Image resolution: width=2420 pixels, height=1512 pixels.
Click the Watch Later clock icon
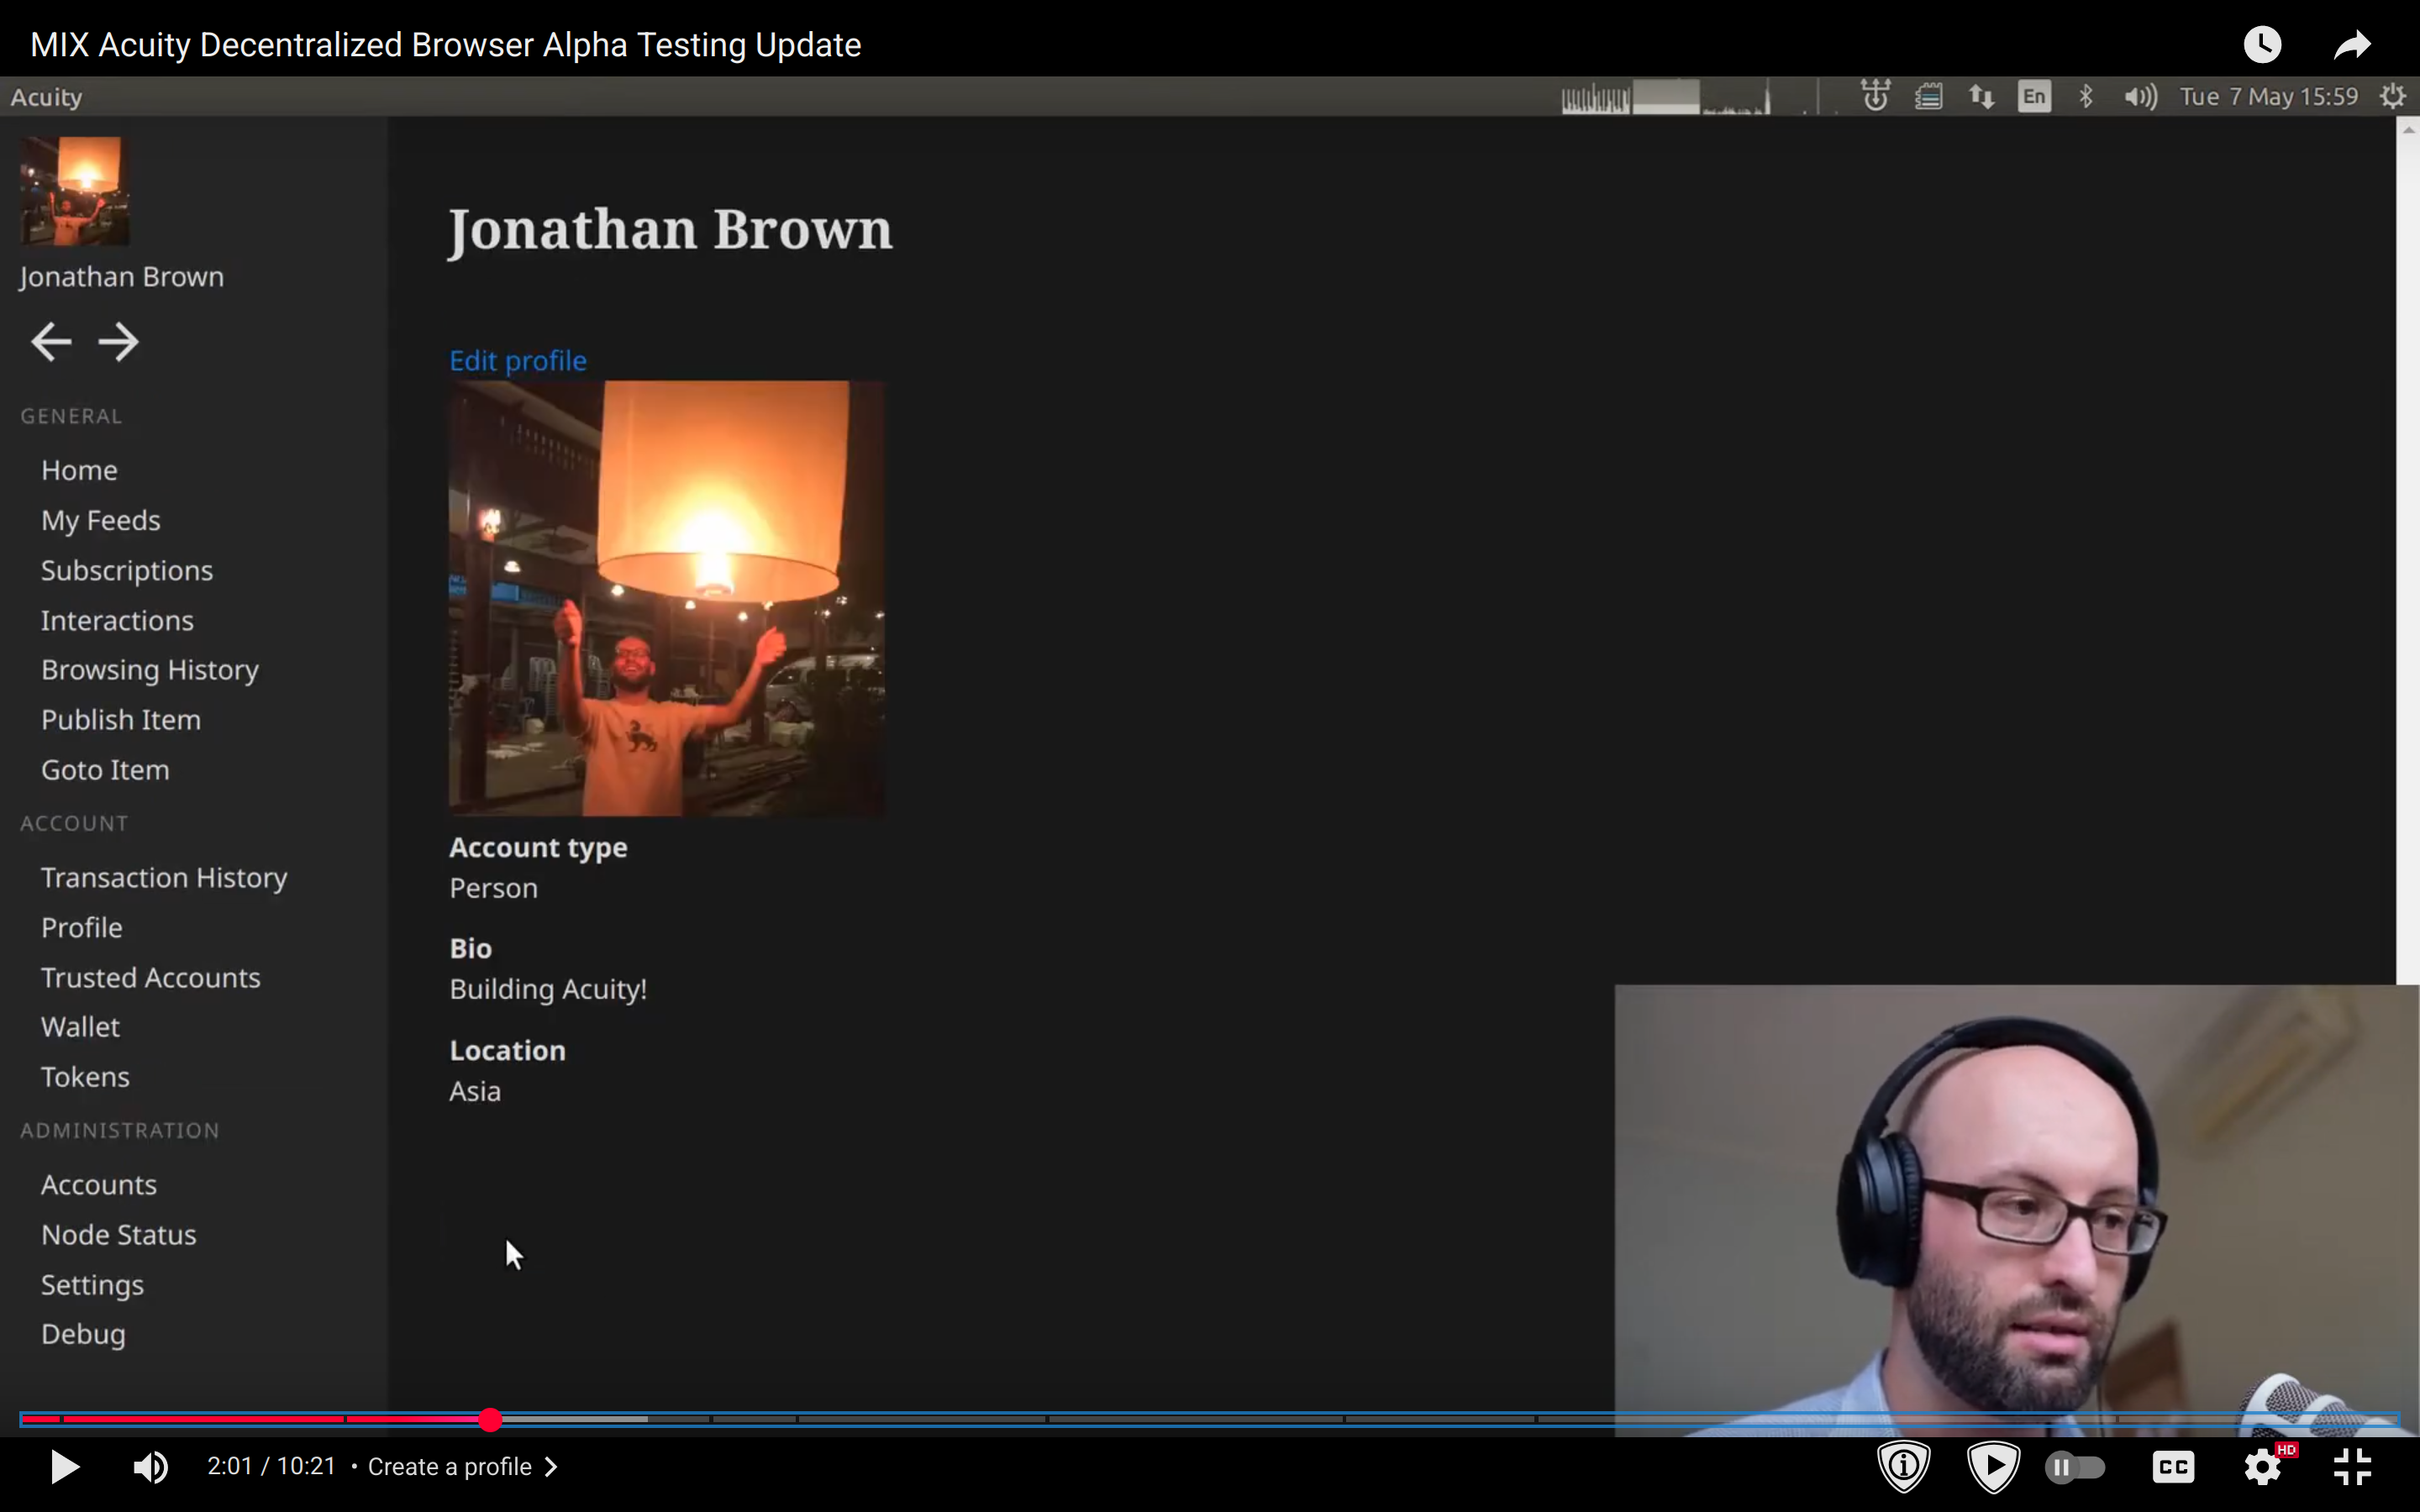click(x=2262, y=44)
